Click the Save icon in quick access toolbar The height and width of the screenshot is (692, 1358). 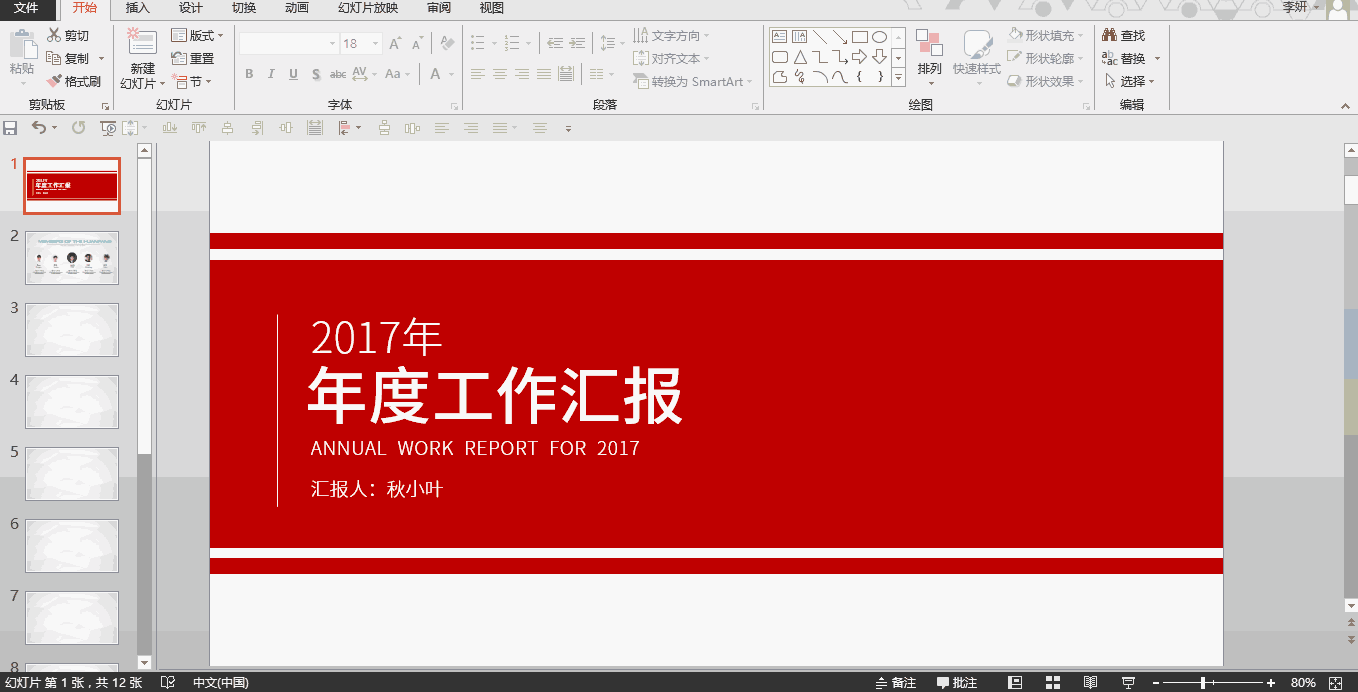pos(10,128)
